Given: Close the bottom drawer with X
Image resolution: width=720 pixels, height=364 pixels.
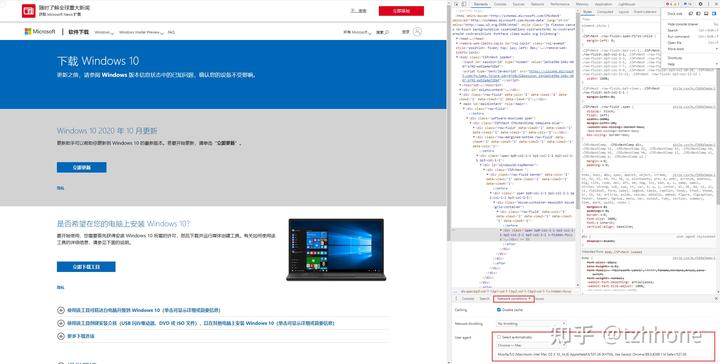Looking at the screenshot, I should [716, 299].
